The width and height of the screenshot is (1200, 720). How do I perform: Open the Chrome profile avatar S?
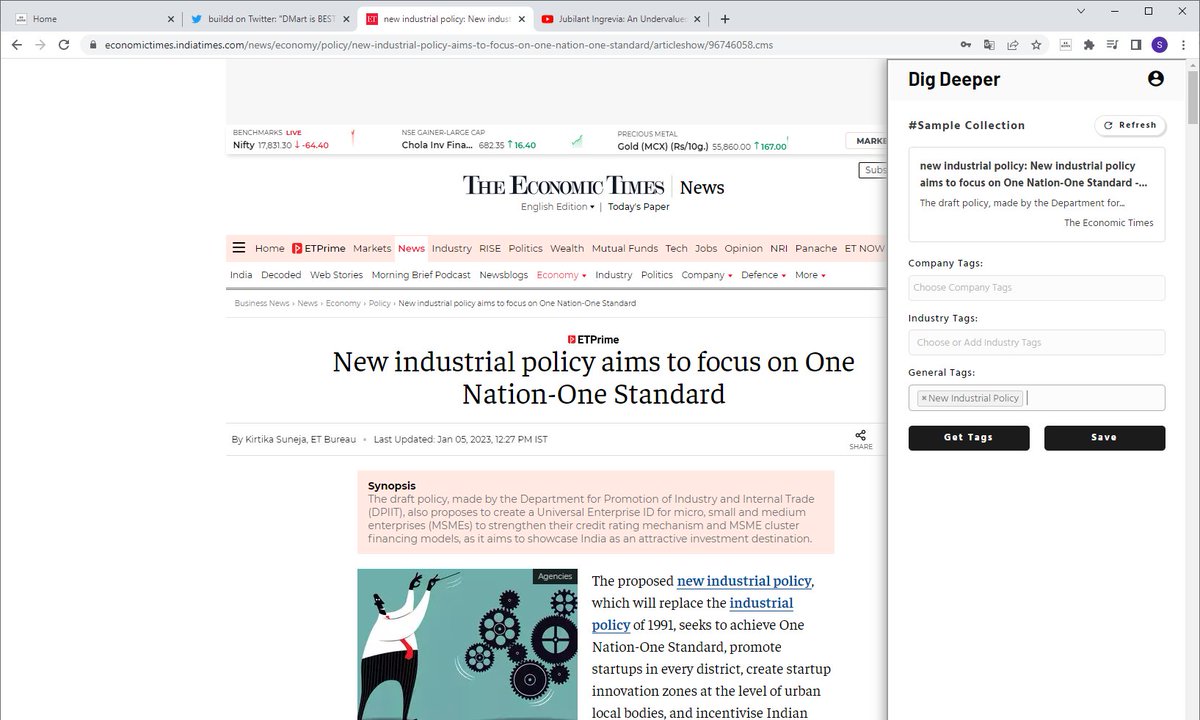click(x=1160, y=45)
